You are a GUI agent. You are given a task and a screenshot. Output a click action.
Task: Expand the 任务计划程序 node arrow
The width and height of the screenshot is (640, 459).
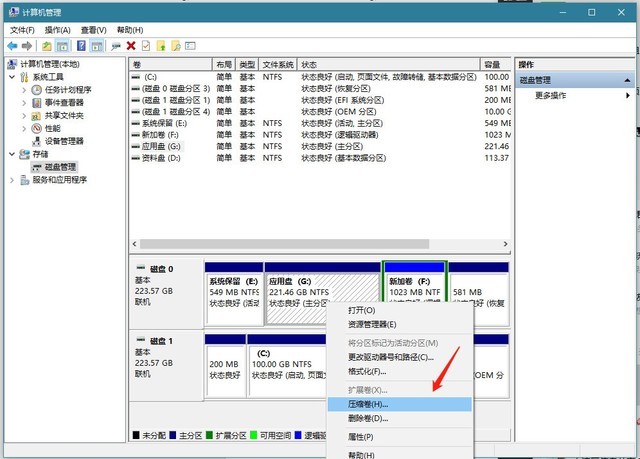click(24, 90)
